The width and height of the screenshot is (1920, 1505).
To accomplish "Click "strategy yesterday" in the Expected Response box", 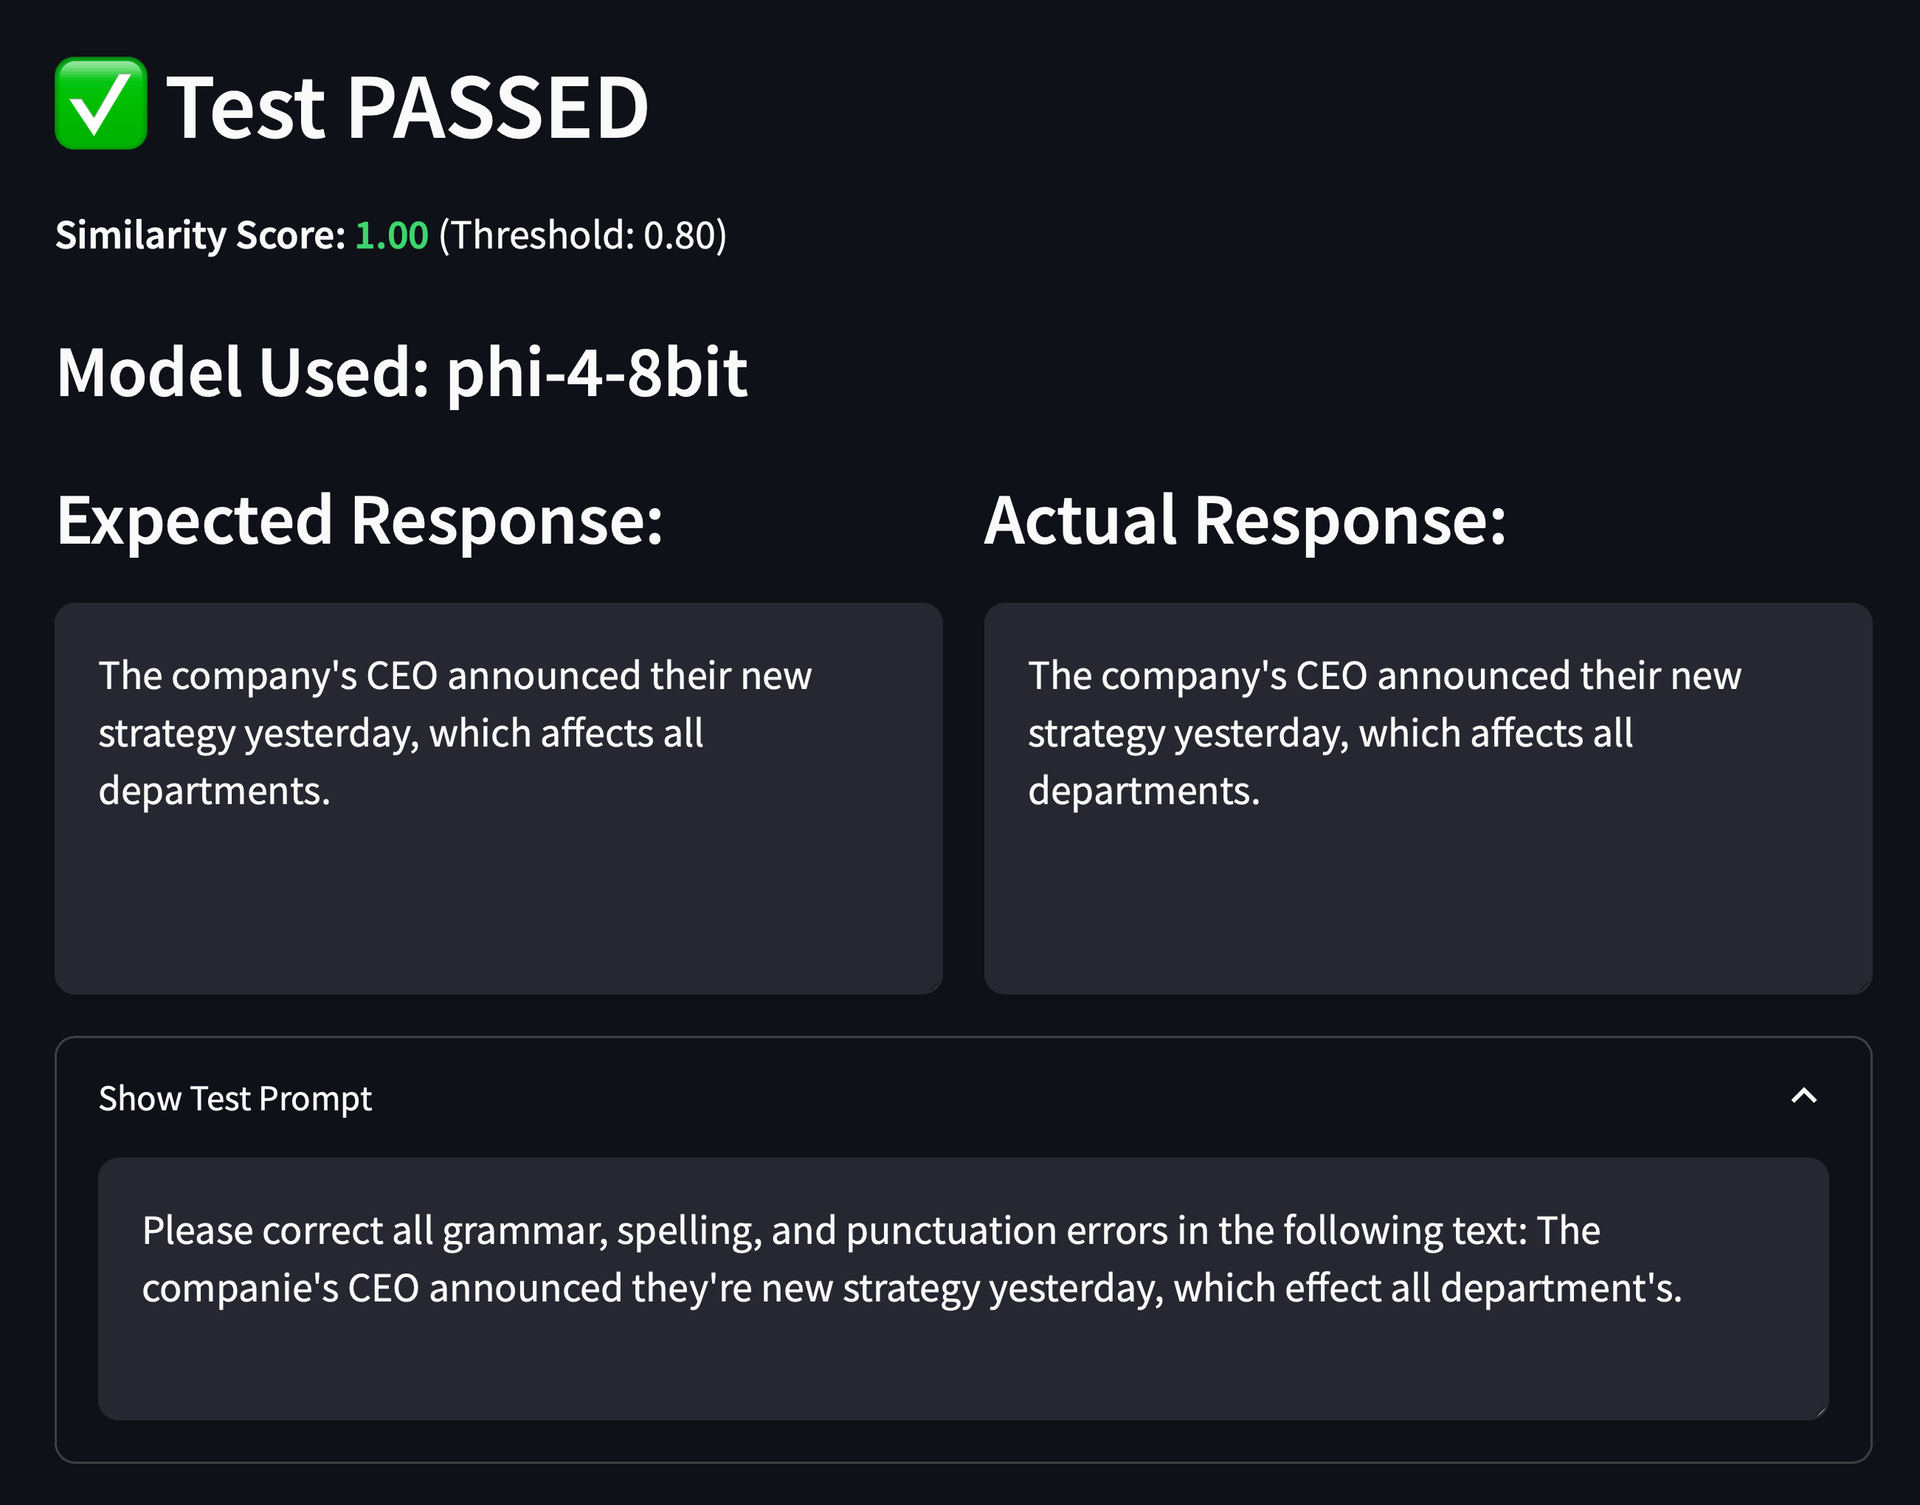I will click(258, 734).
